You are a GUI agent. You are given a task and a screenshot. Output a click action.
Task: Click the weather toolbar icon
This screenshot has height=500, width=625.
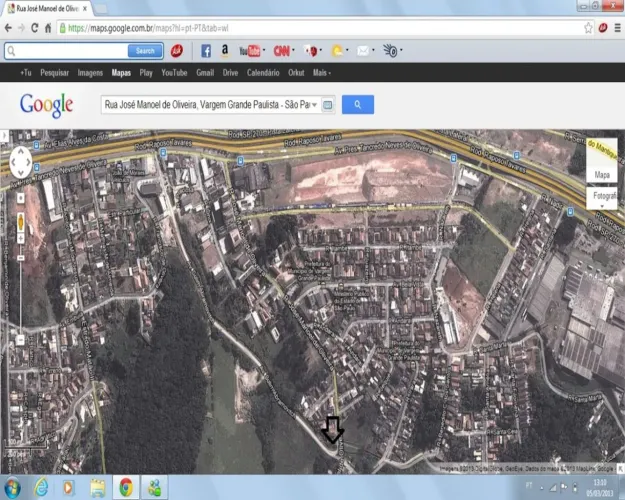click(x=337, y=51)
